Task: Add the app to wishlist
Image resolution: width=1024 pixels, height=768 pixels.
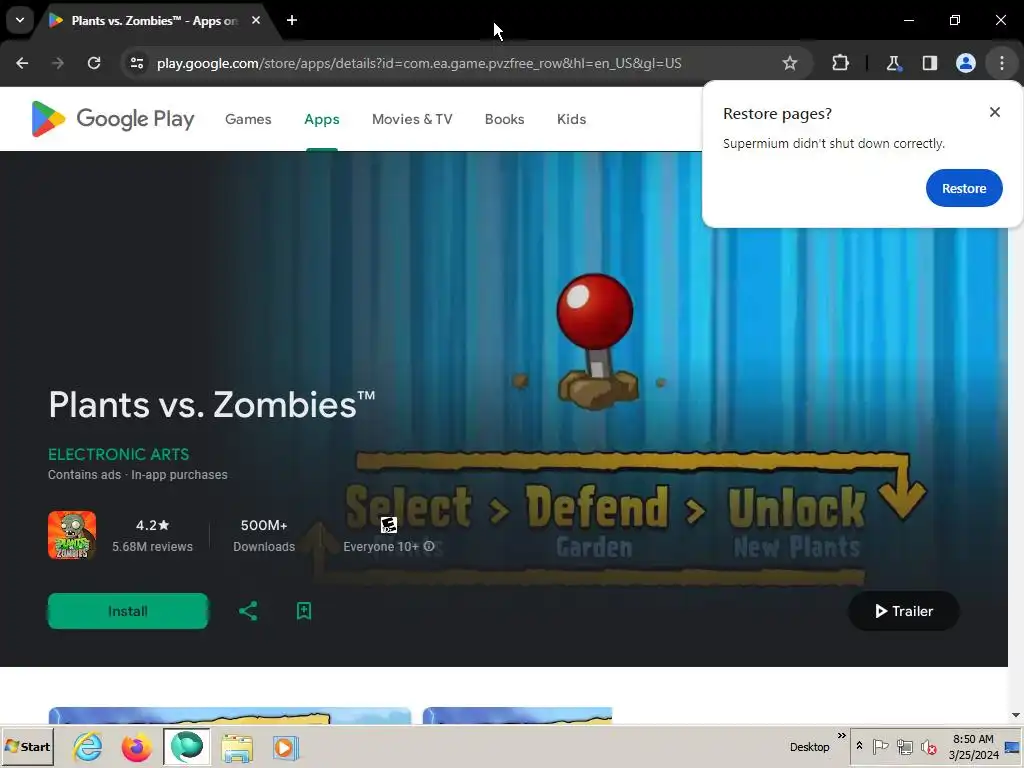Action: [304, 611]
